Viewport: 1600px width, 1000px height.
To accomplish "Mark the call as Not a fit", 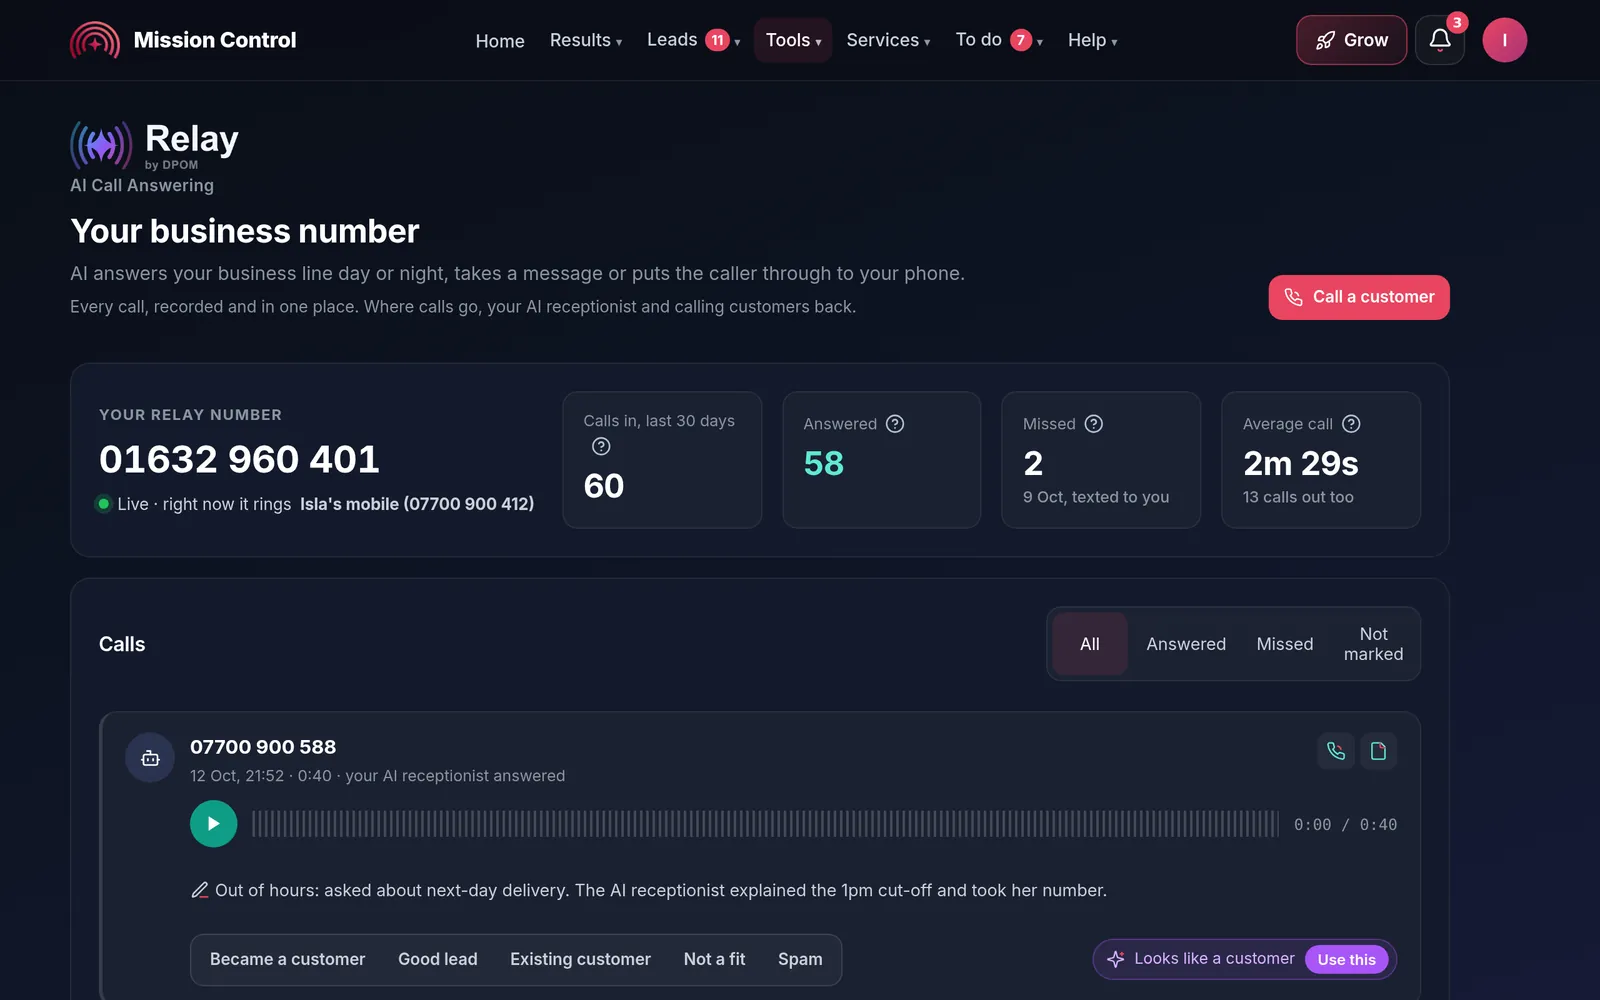I will tap(714, 959).
